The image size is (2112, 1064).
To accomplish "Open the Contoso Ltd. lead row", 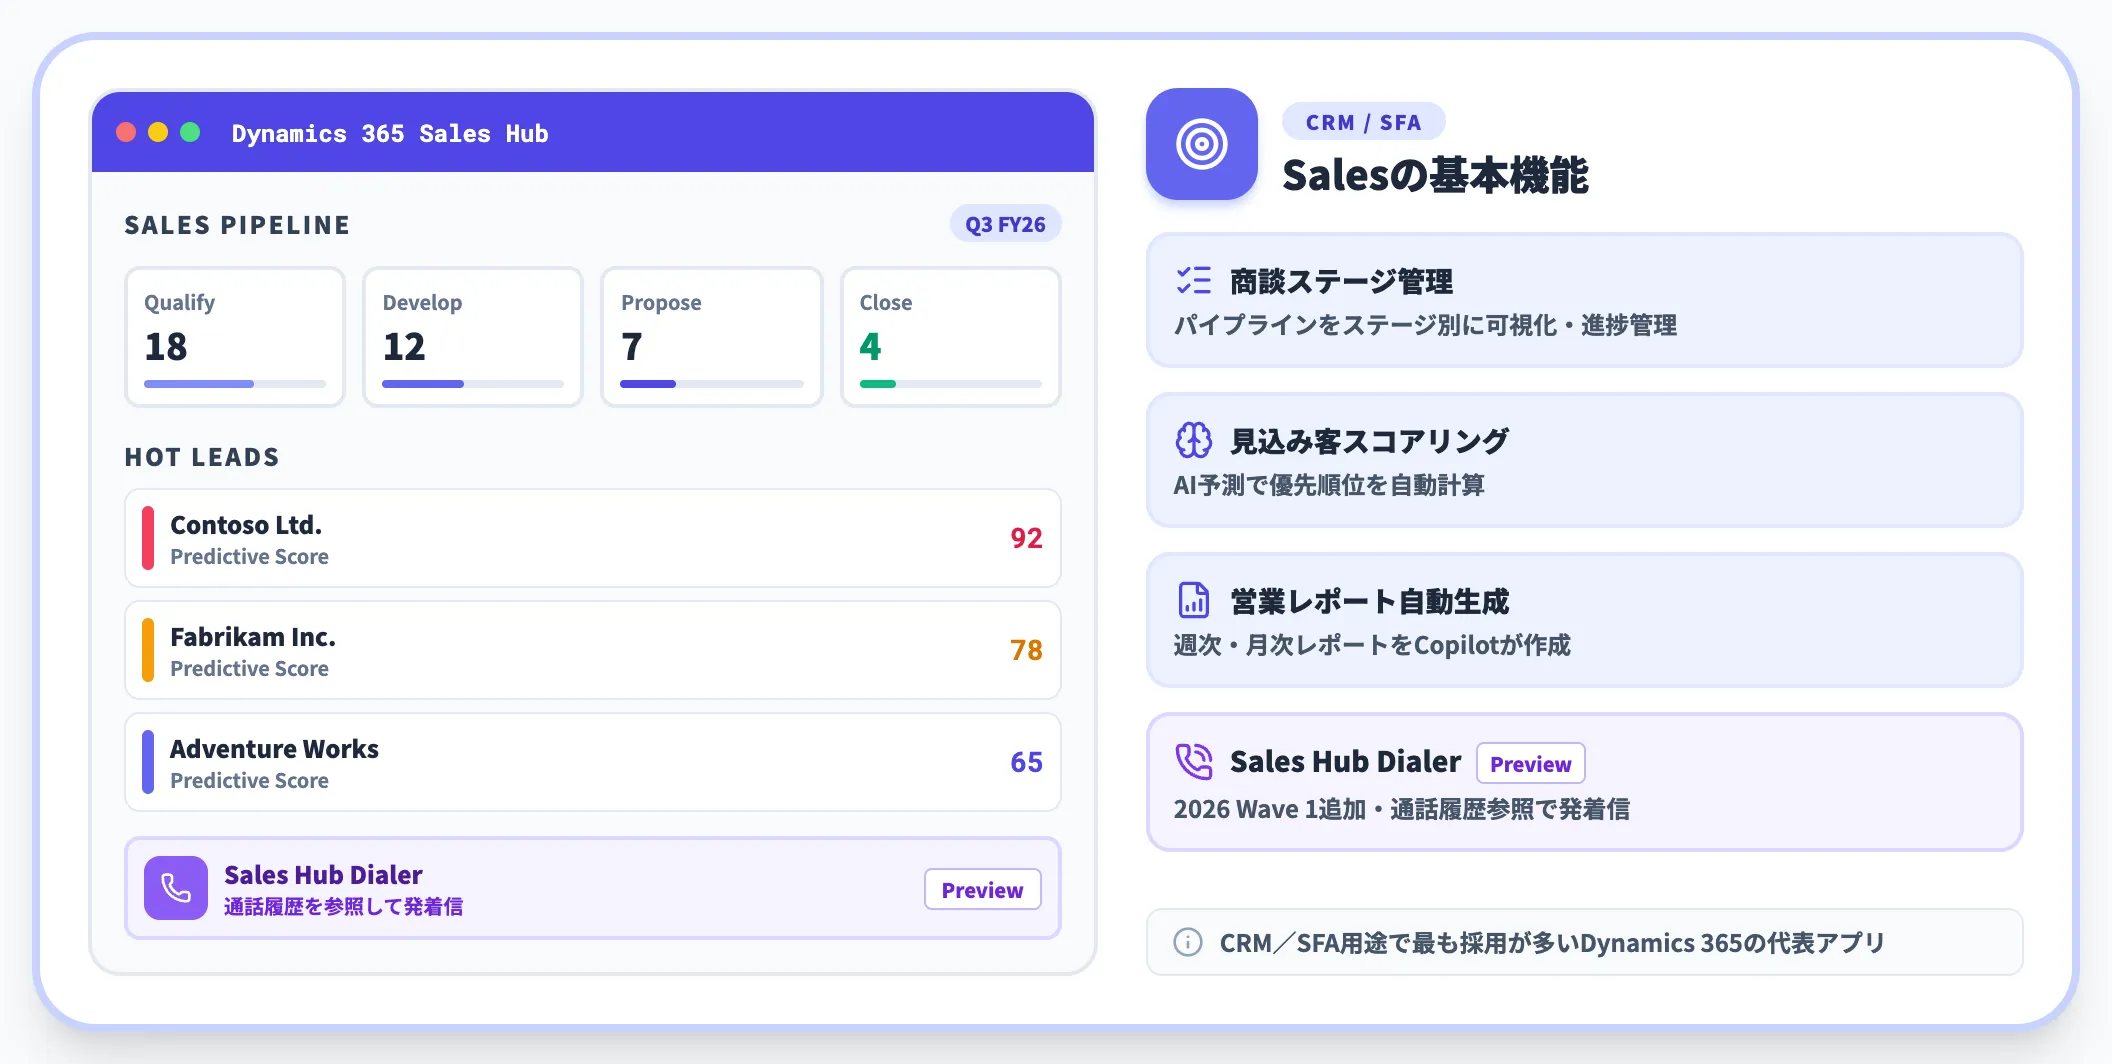I will coord(593,538).
